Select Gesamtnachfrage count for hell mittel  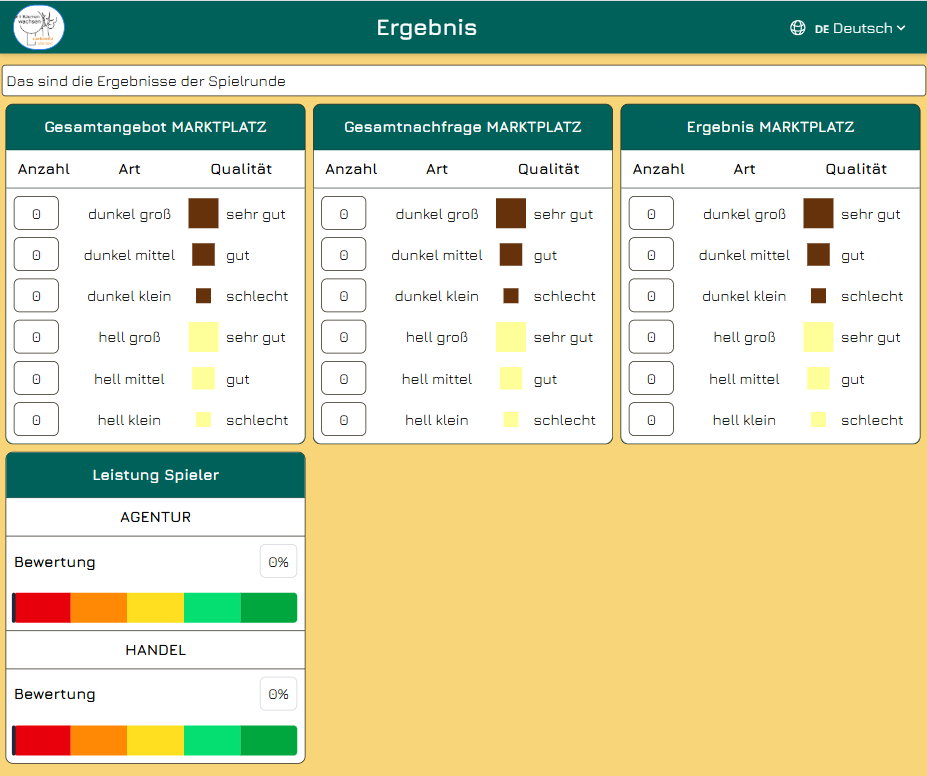pyautogui.click(x=343, y=378)
